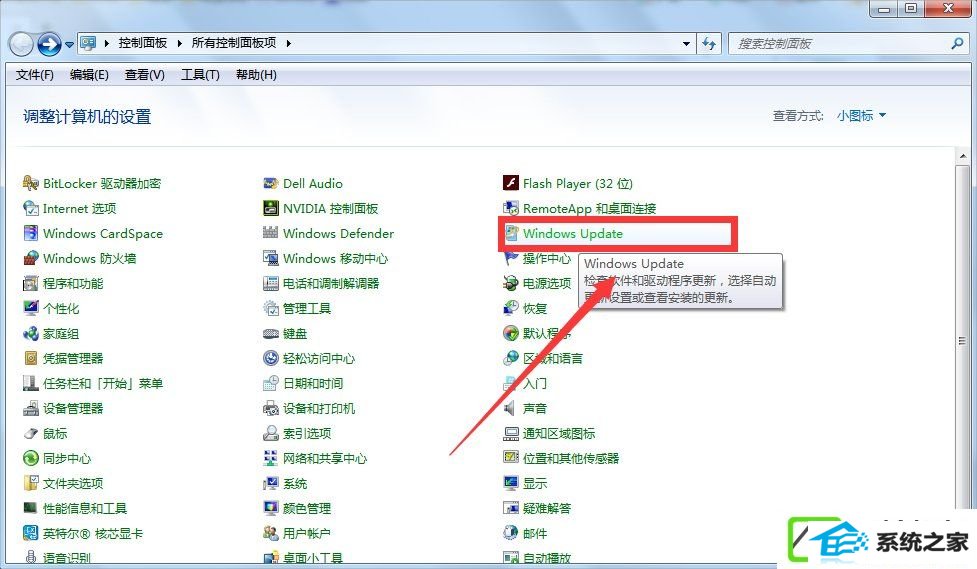Open the 区域和语言 link

[553, 358]
